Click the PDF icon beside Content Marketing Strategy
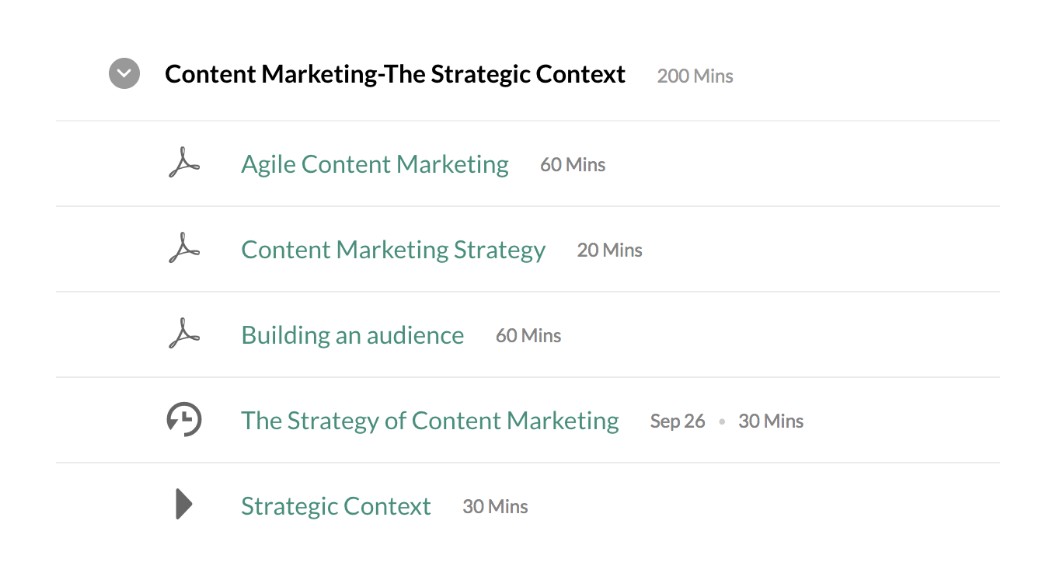The image size is (1064, 582). point(184,249)
